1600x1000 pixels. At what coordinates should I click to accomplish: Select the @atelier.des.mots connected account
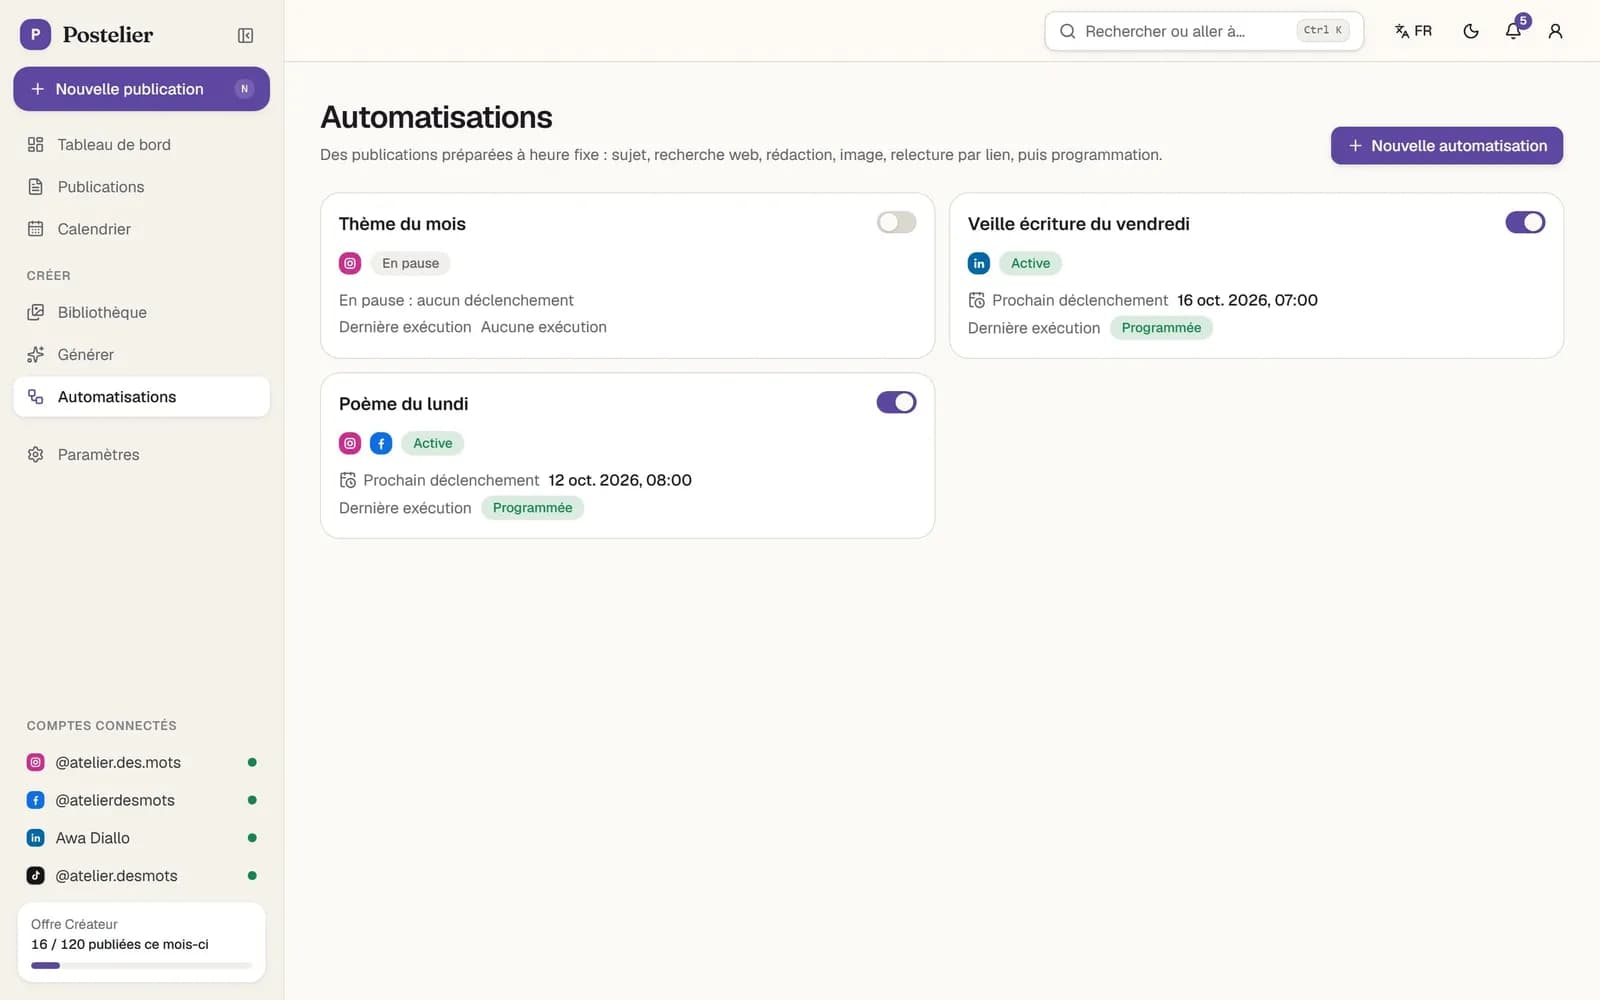click(141, 762)
